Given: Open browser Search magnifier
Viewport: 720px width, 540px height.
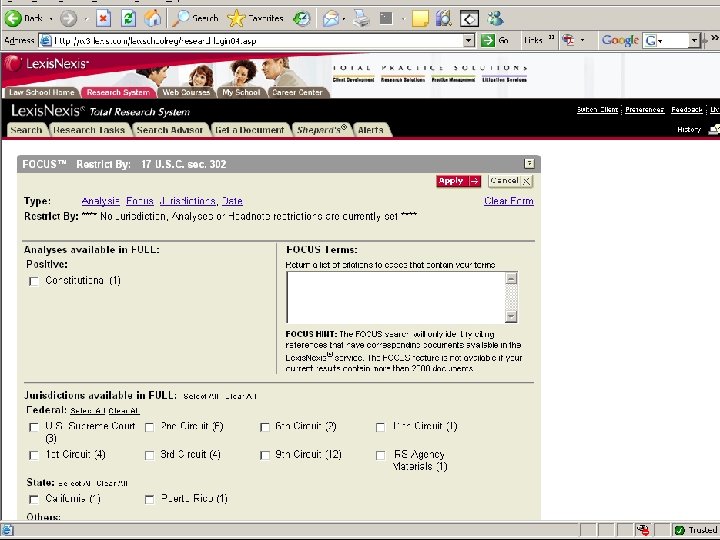Looking at the screenshot, I should click(x=180, y=18).
